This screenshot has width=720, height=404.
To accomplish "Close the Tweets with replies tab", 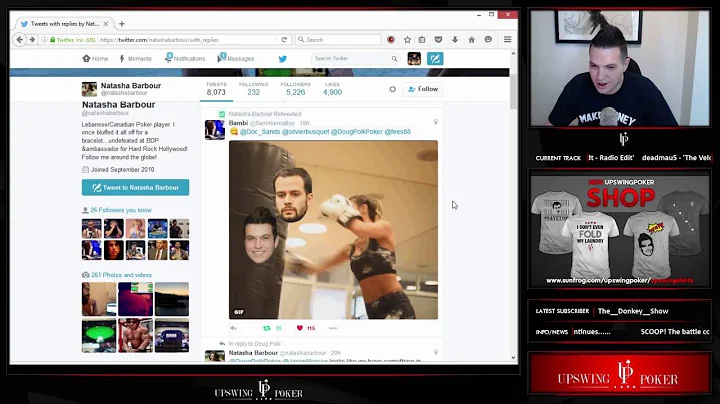I will (x=106, y=24).
